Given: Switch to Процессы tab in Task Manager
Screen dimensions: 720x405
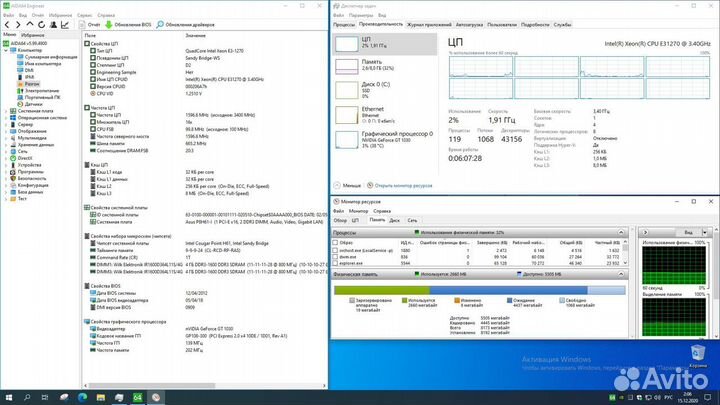Looking at the screenshot, I should [x=344, y=25].
